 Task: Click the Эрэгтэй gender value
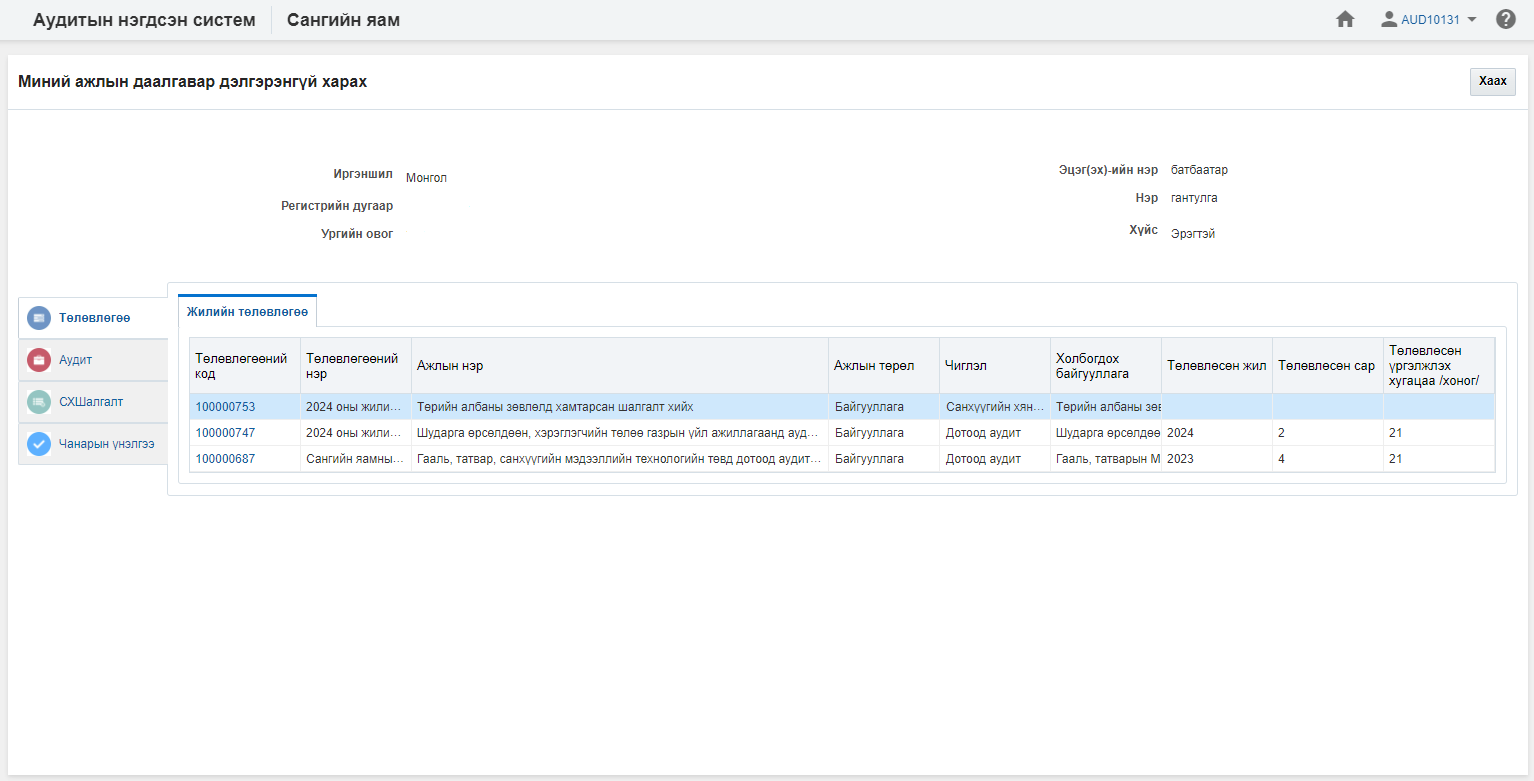pos(1193,234)
